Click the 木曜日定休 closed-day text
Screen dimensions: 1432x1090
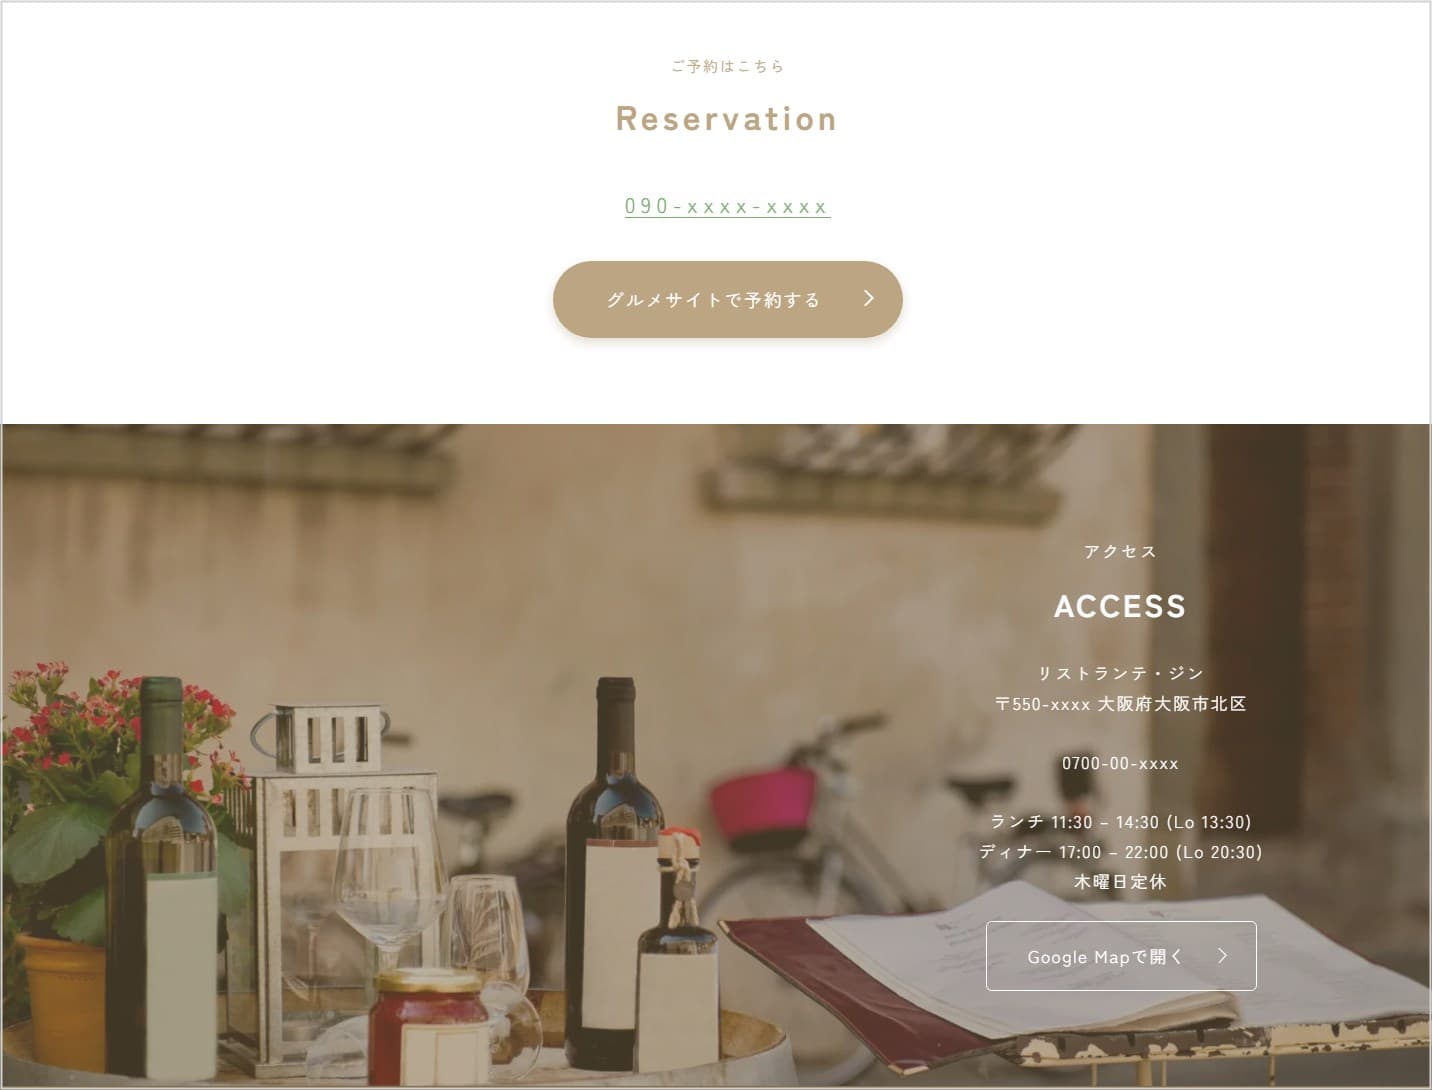1120,882
